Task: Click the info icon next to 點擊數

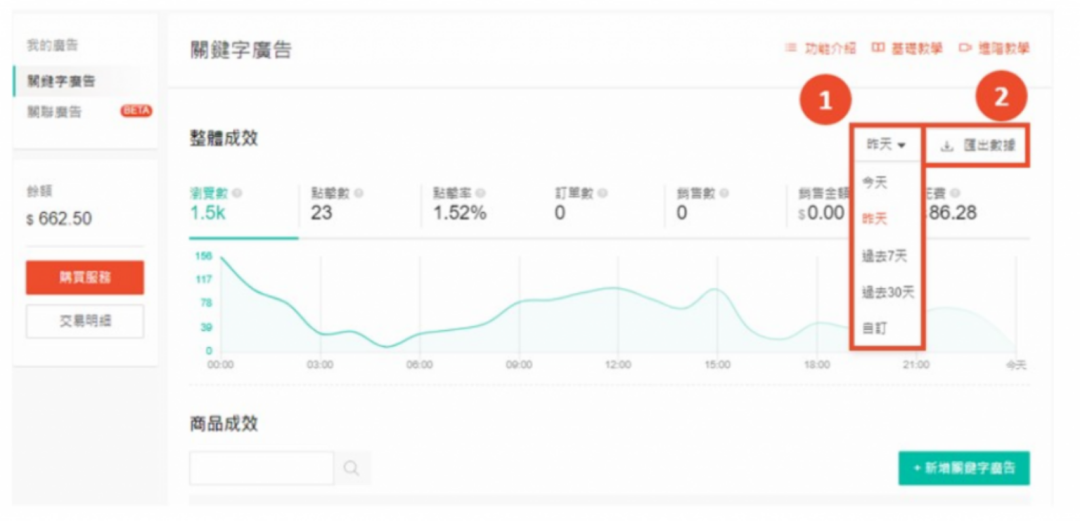Action: [359, 193]
